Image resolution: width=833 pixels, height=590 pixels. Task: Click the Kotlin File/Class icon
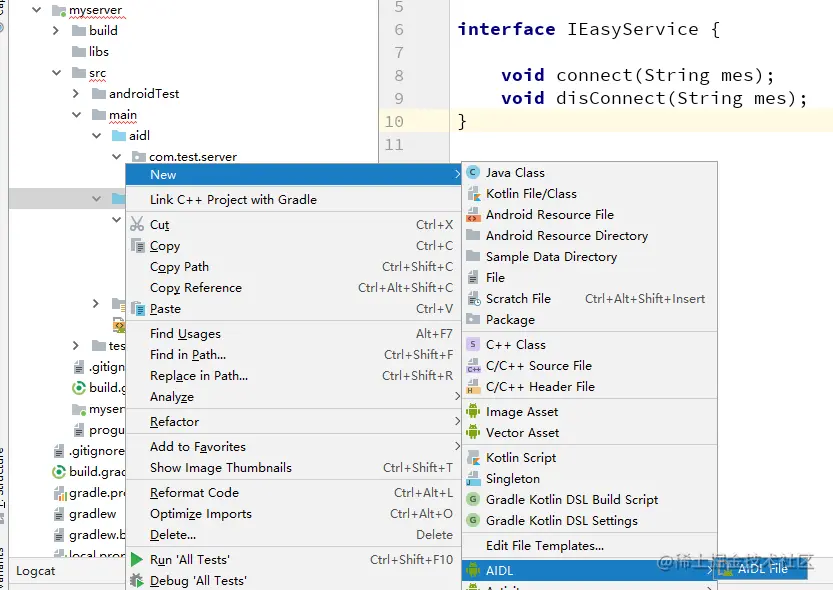(x=473, y=193)
